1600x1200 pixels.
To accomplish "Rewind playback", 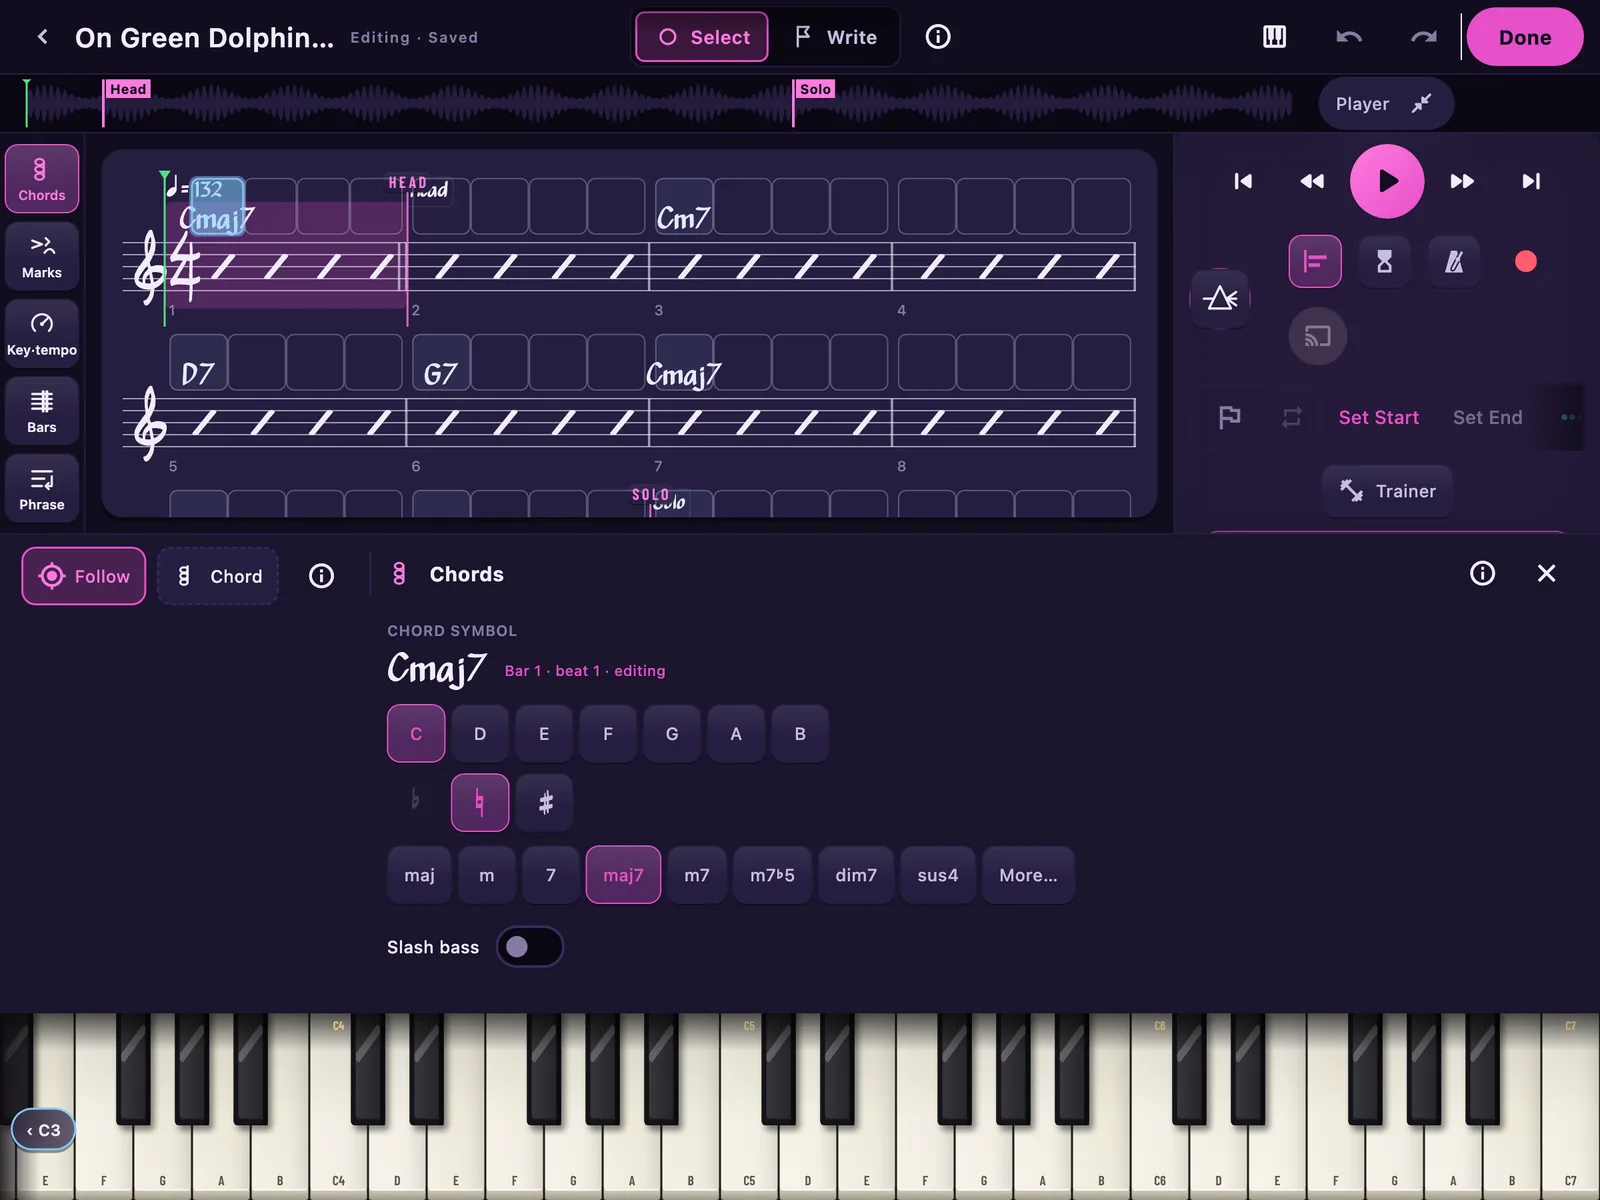I will (x=1312, y=181).
